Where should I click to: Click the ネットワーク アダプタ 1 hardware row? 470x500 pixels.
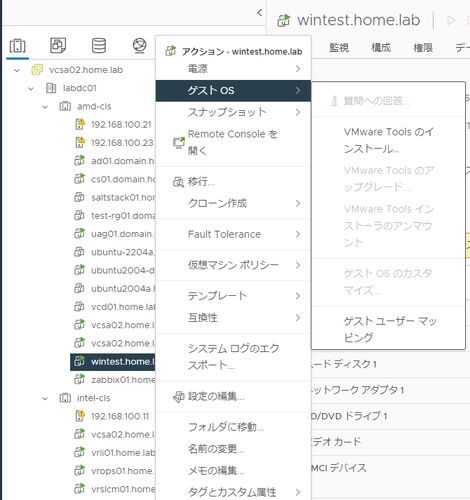(391, 390)
